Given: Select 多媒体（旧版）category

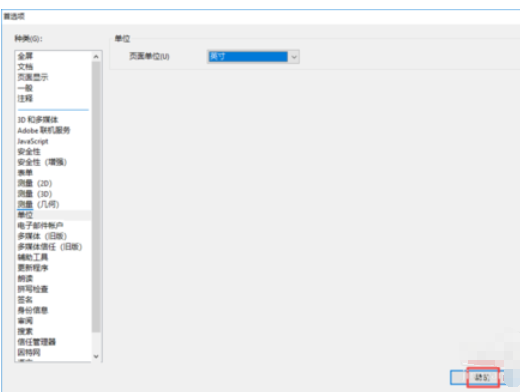Looking at the screenshot, I should (x=42, y=236).
